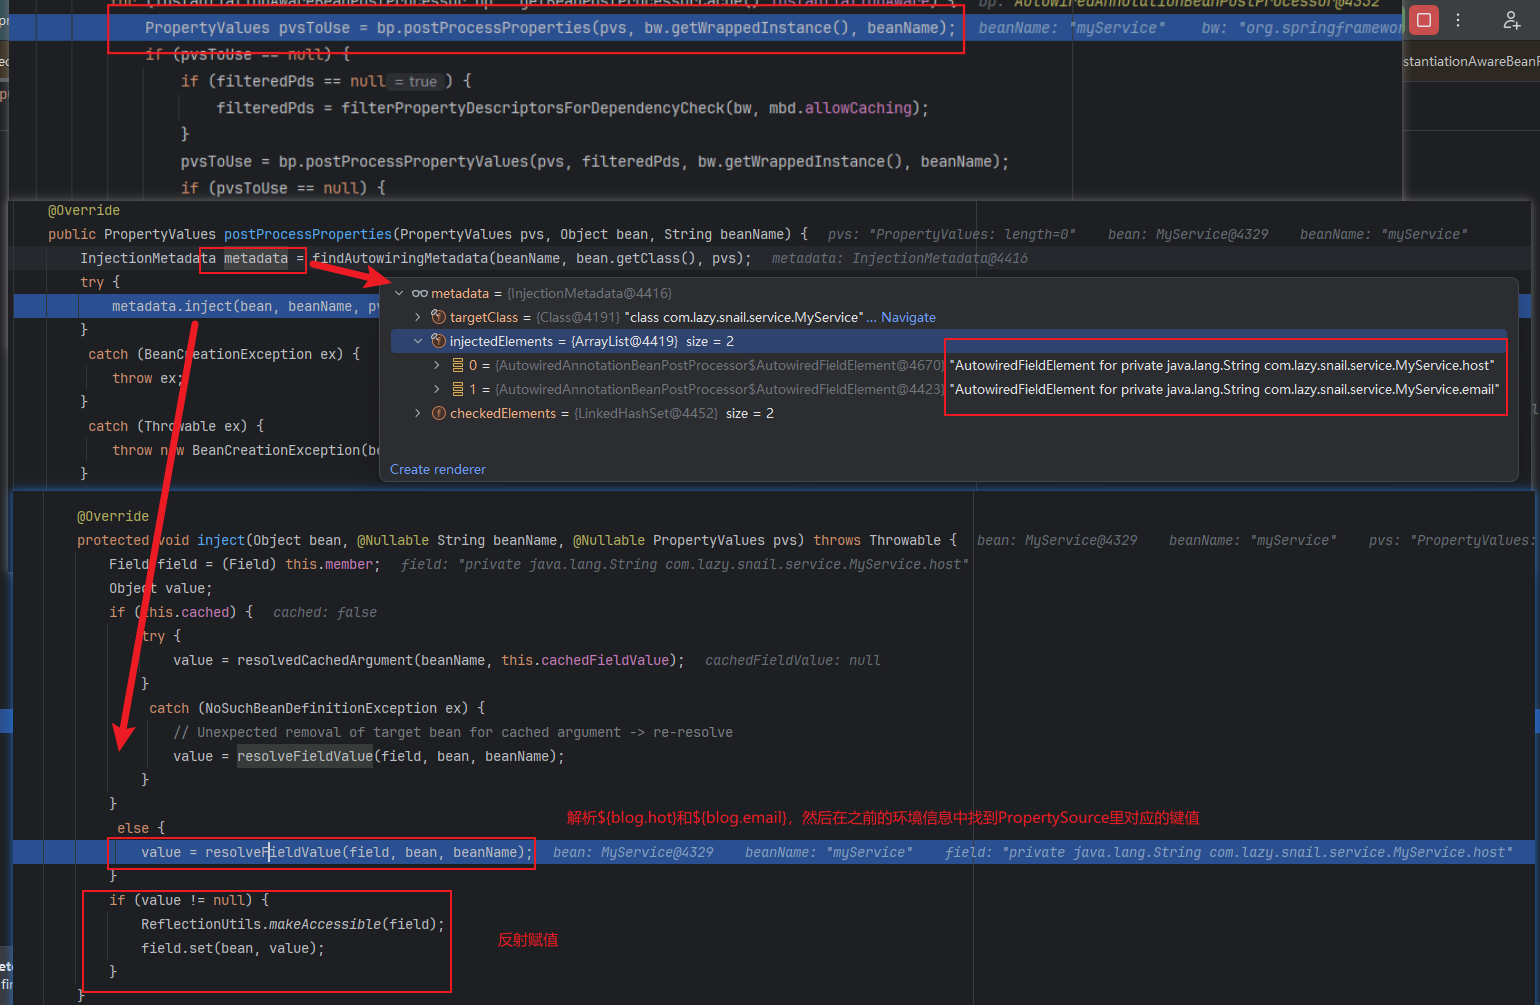
Task: Click the 'metadata: InjectionMetadata@4416' inline hint
Action: pos(900,258)
